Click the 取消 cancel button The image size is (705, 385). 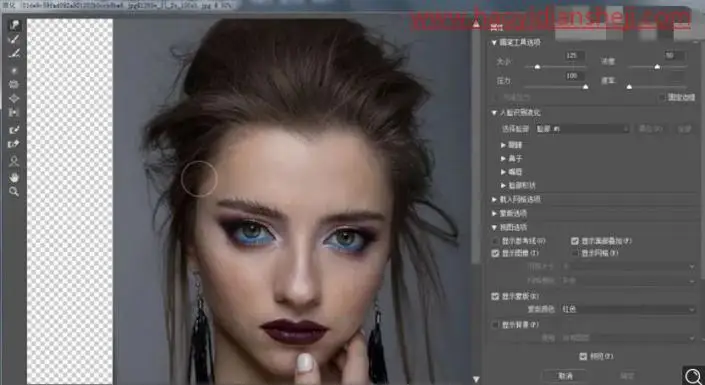(566, 376)
